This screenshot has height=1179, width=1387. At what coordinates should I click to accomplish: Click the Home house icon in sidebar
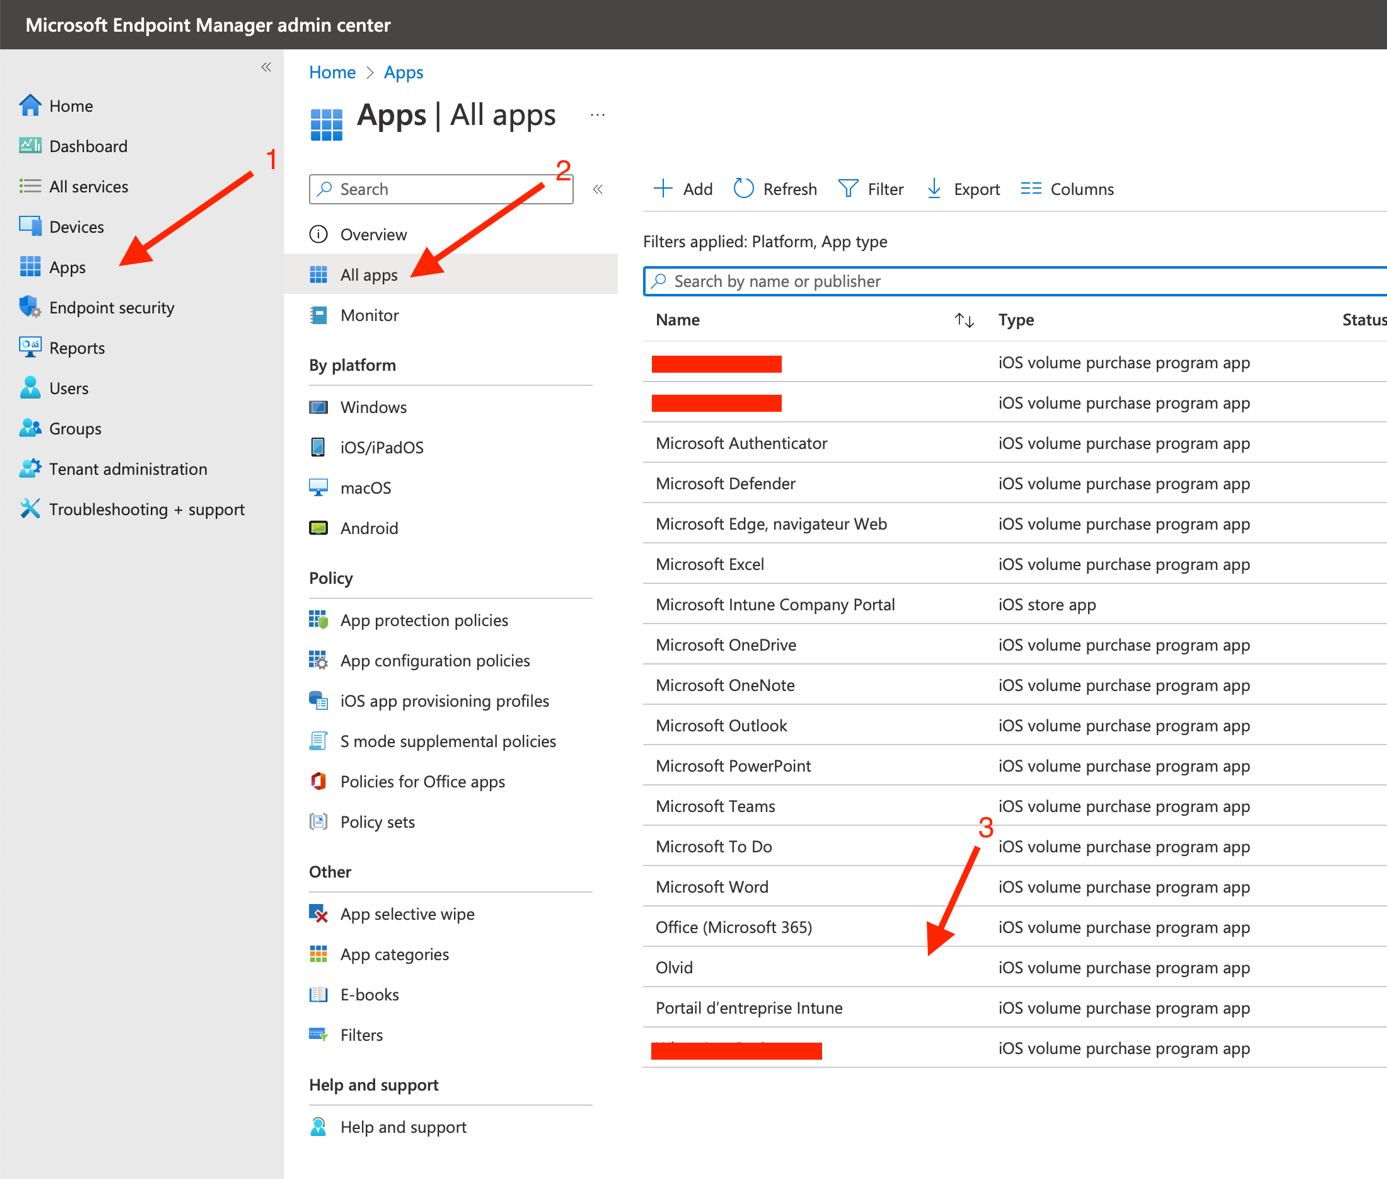coord(30,105)
